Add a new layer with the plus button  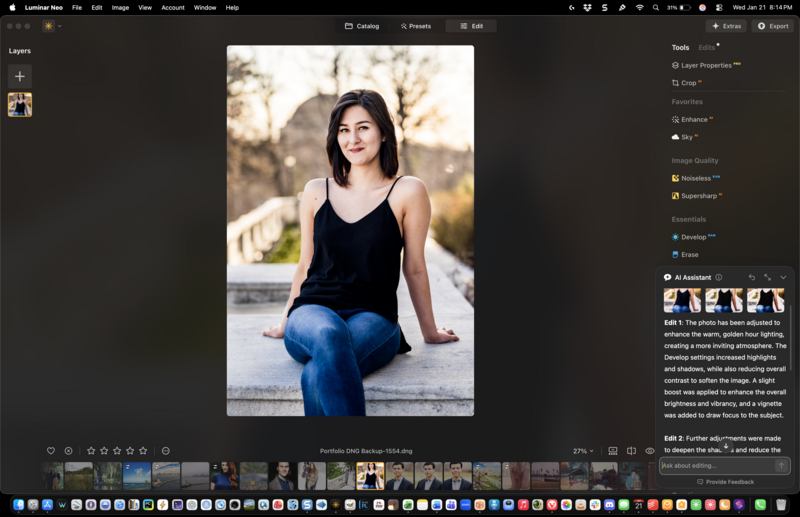[20, 77]
